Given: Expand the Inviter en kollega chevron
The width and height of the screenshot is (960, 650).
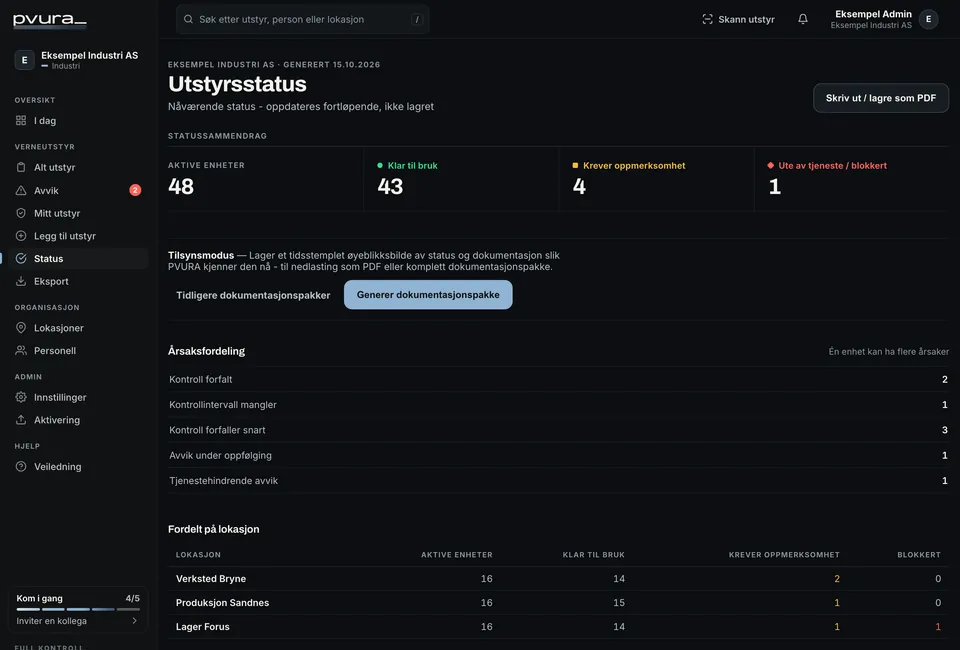Looking at the screenshot, I should 135,621.
